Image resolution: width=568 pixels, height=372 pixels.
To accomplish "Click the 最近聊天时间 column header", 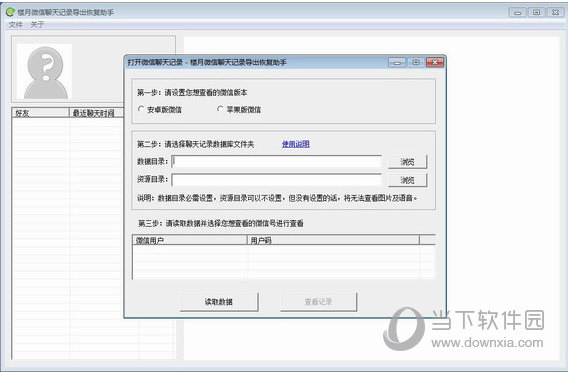I will [x=96, y=113].
